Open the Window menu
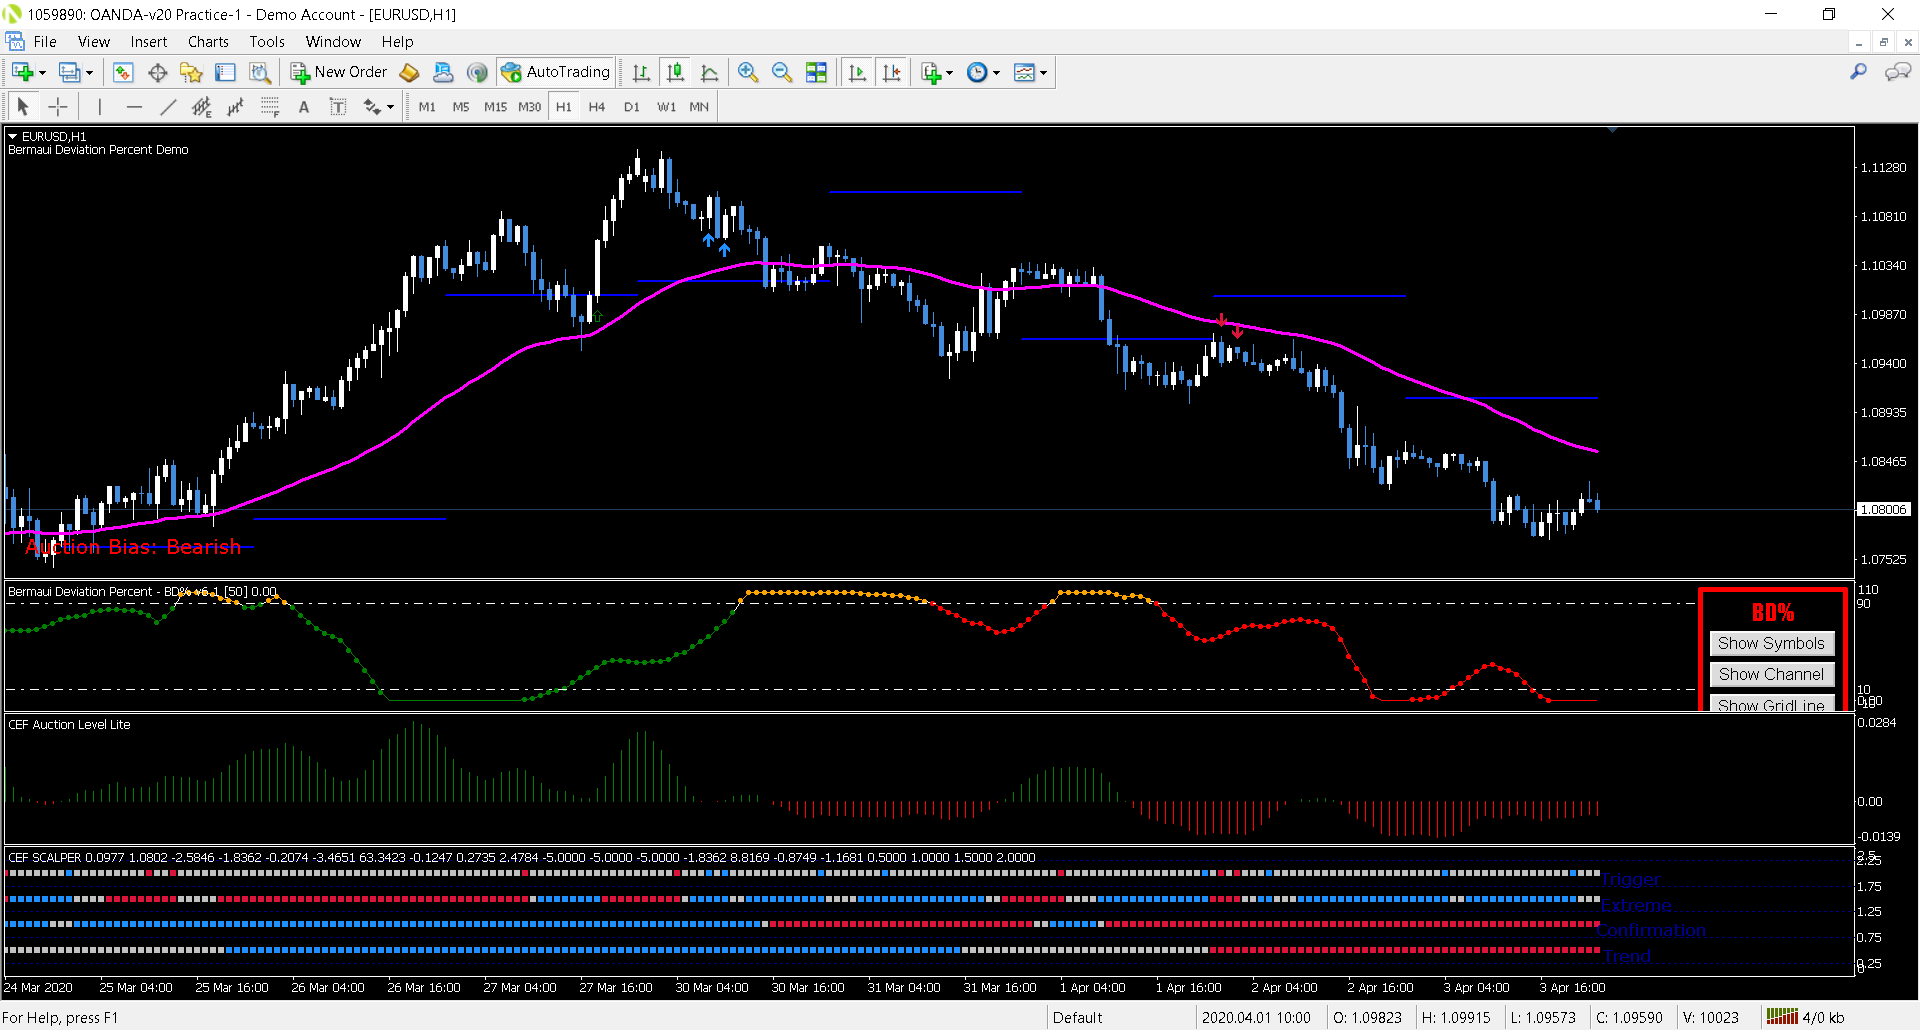1920x1030 pixels. (333, 42)
